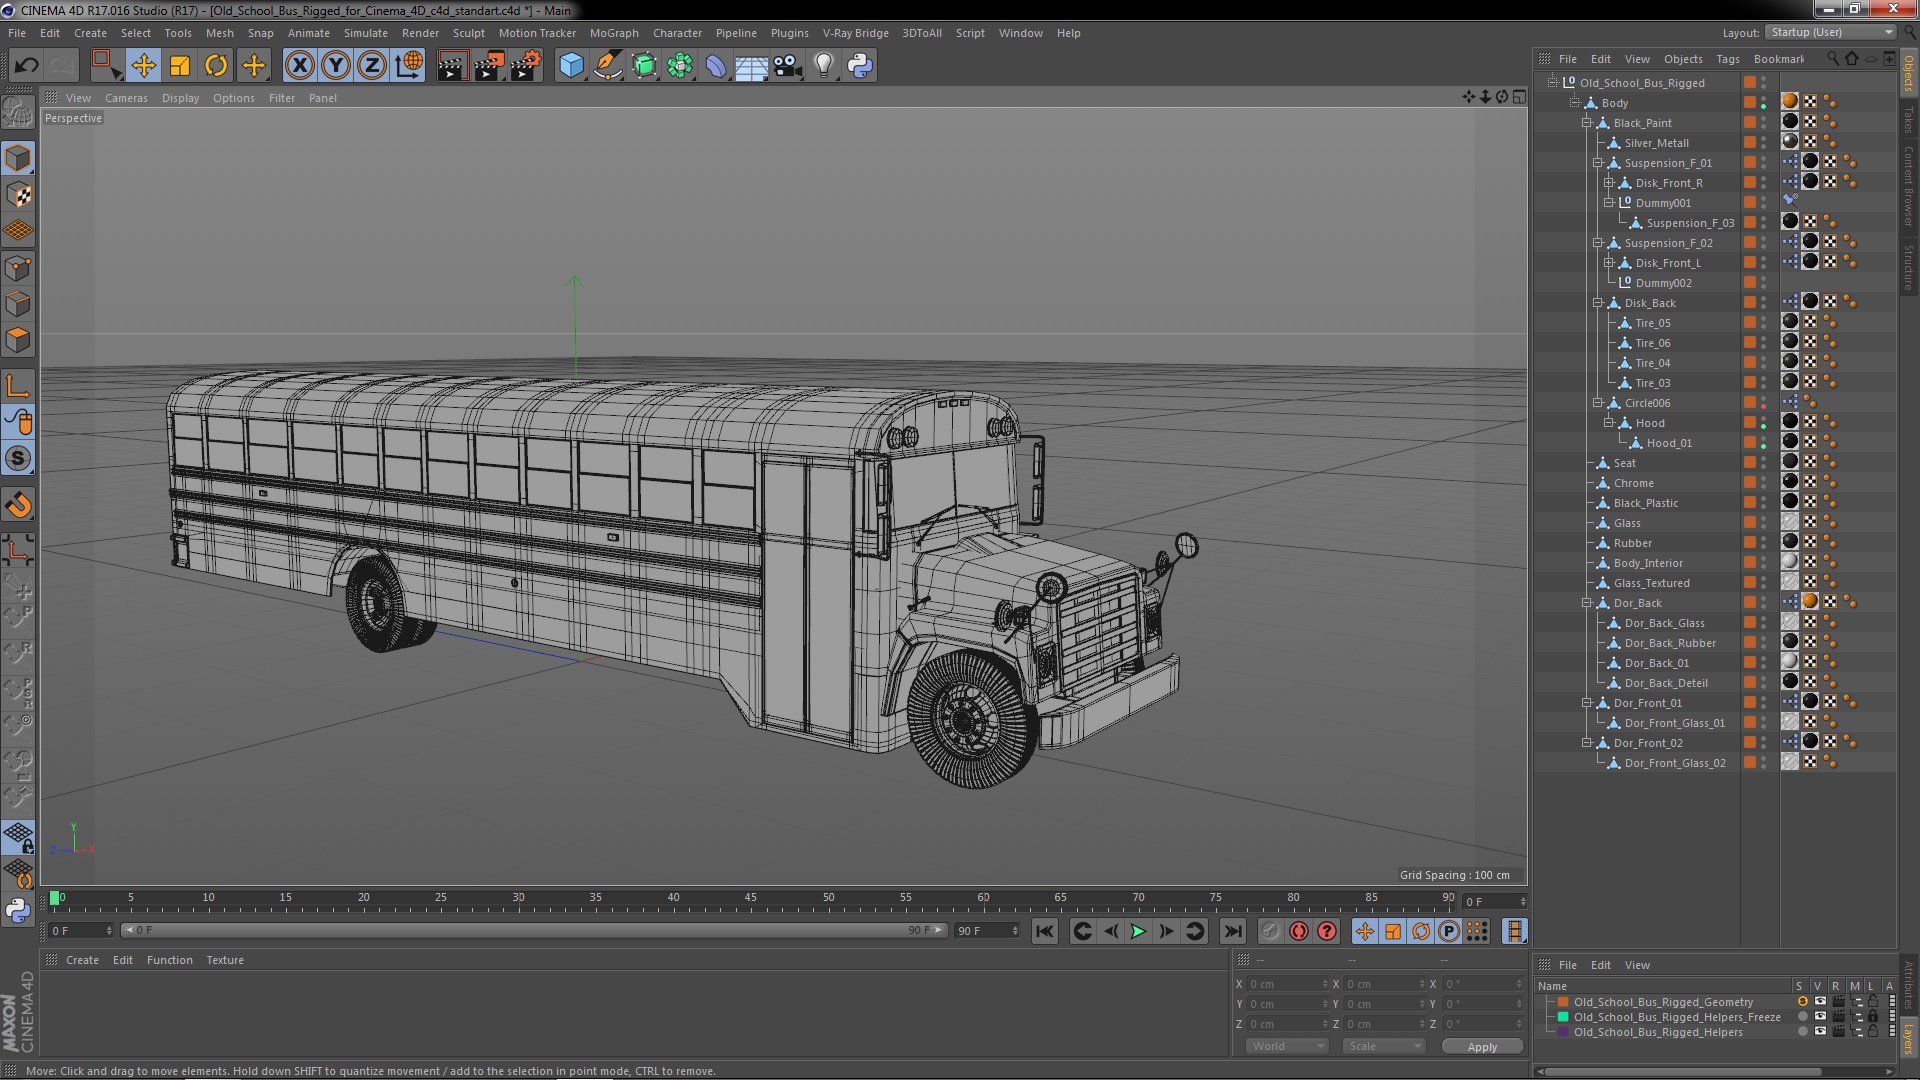Collapse the Suspension_F_01 node
This screenshot has height=1080, width=1920.
coord(1598,163)
